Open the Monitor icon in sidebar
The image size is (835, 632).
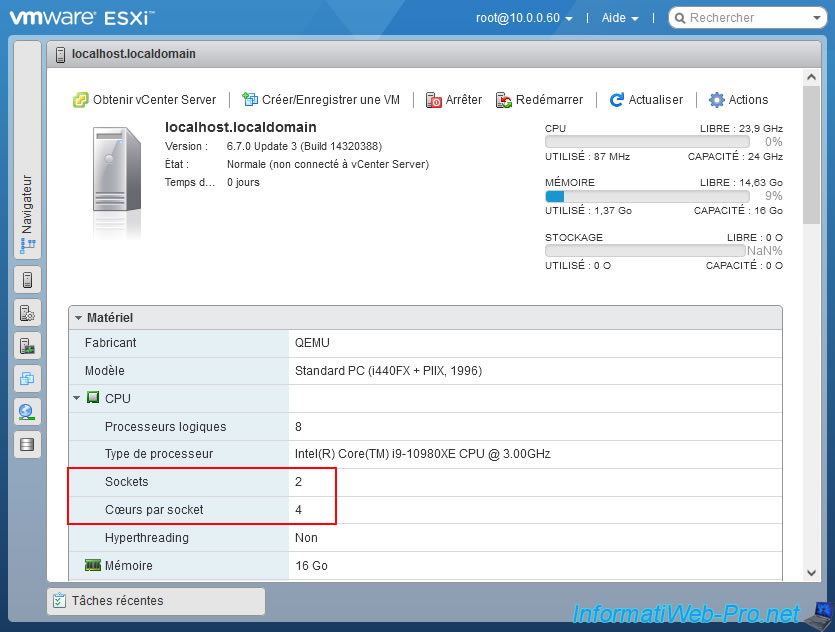coord(27,346)
